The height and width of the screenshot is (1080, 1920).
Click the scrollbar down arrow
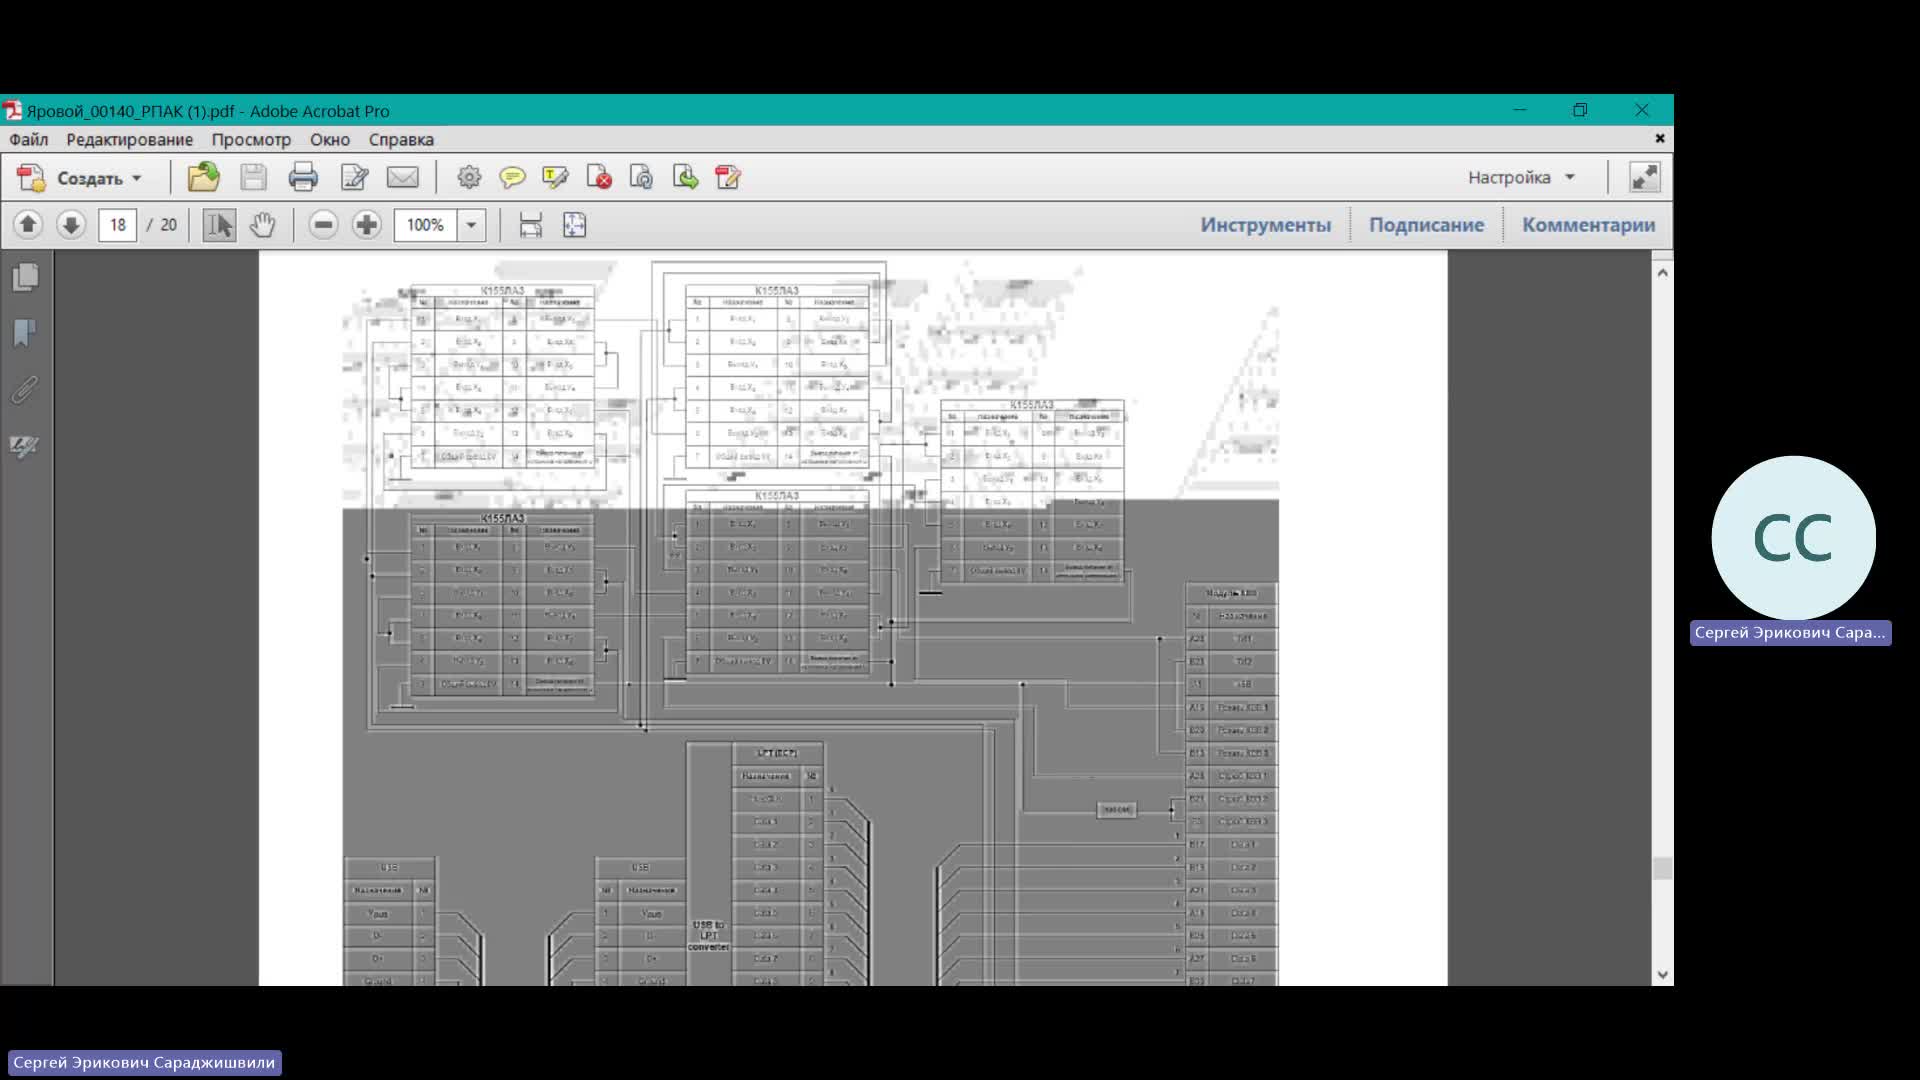click(x=1662, y=974)
